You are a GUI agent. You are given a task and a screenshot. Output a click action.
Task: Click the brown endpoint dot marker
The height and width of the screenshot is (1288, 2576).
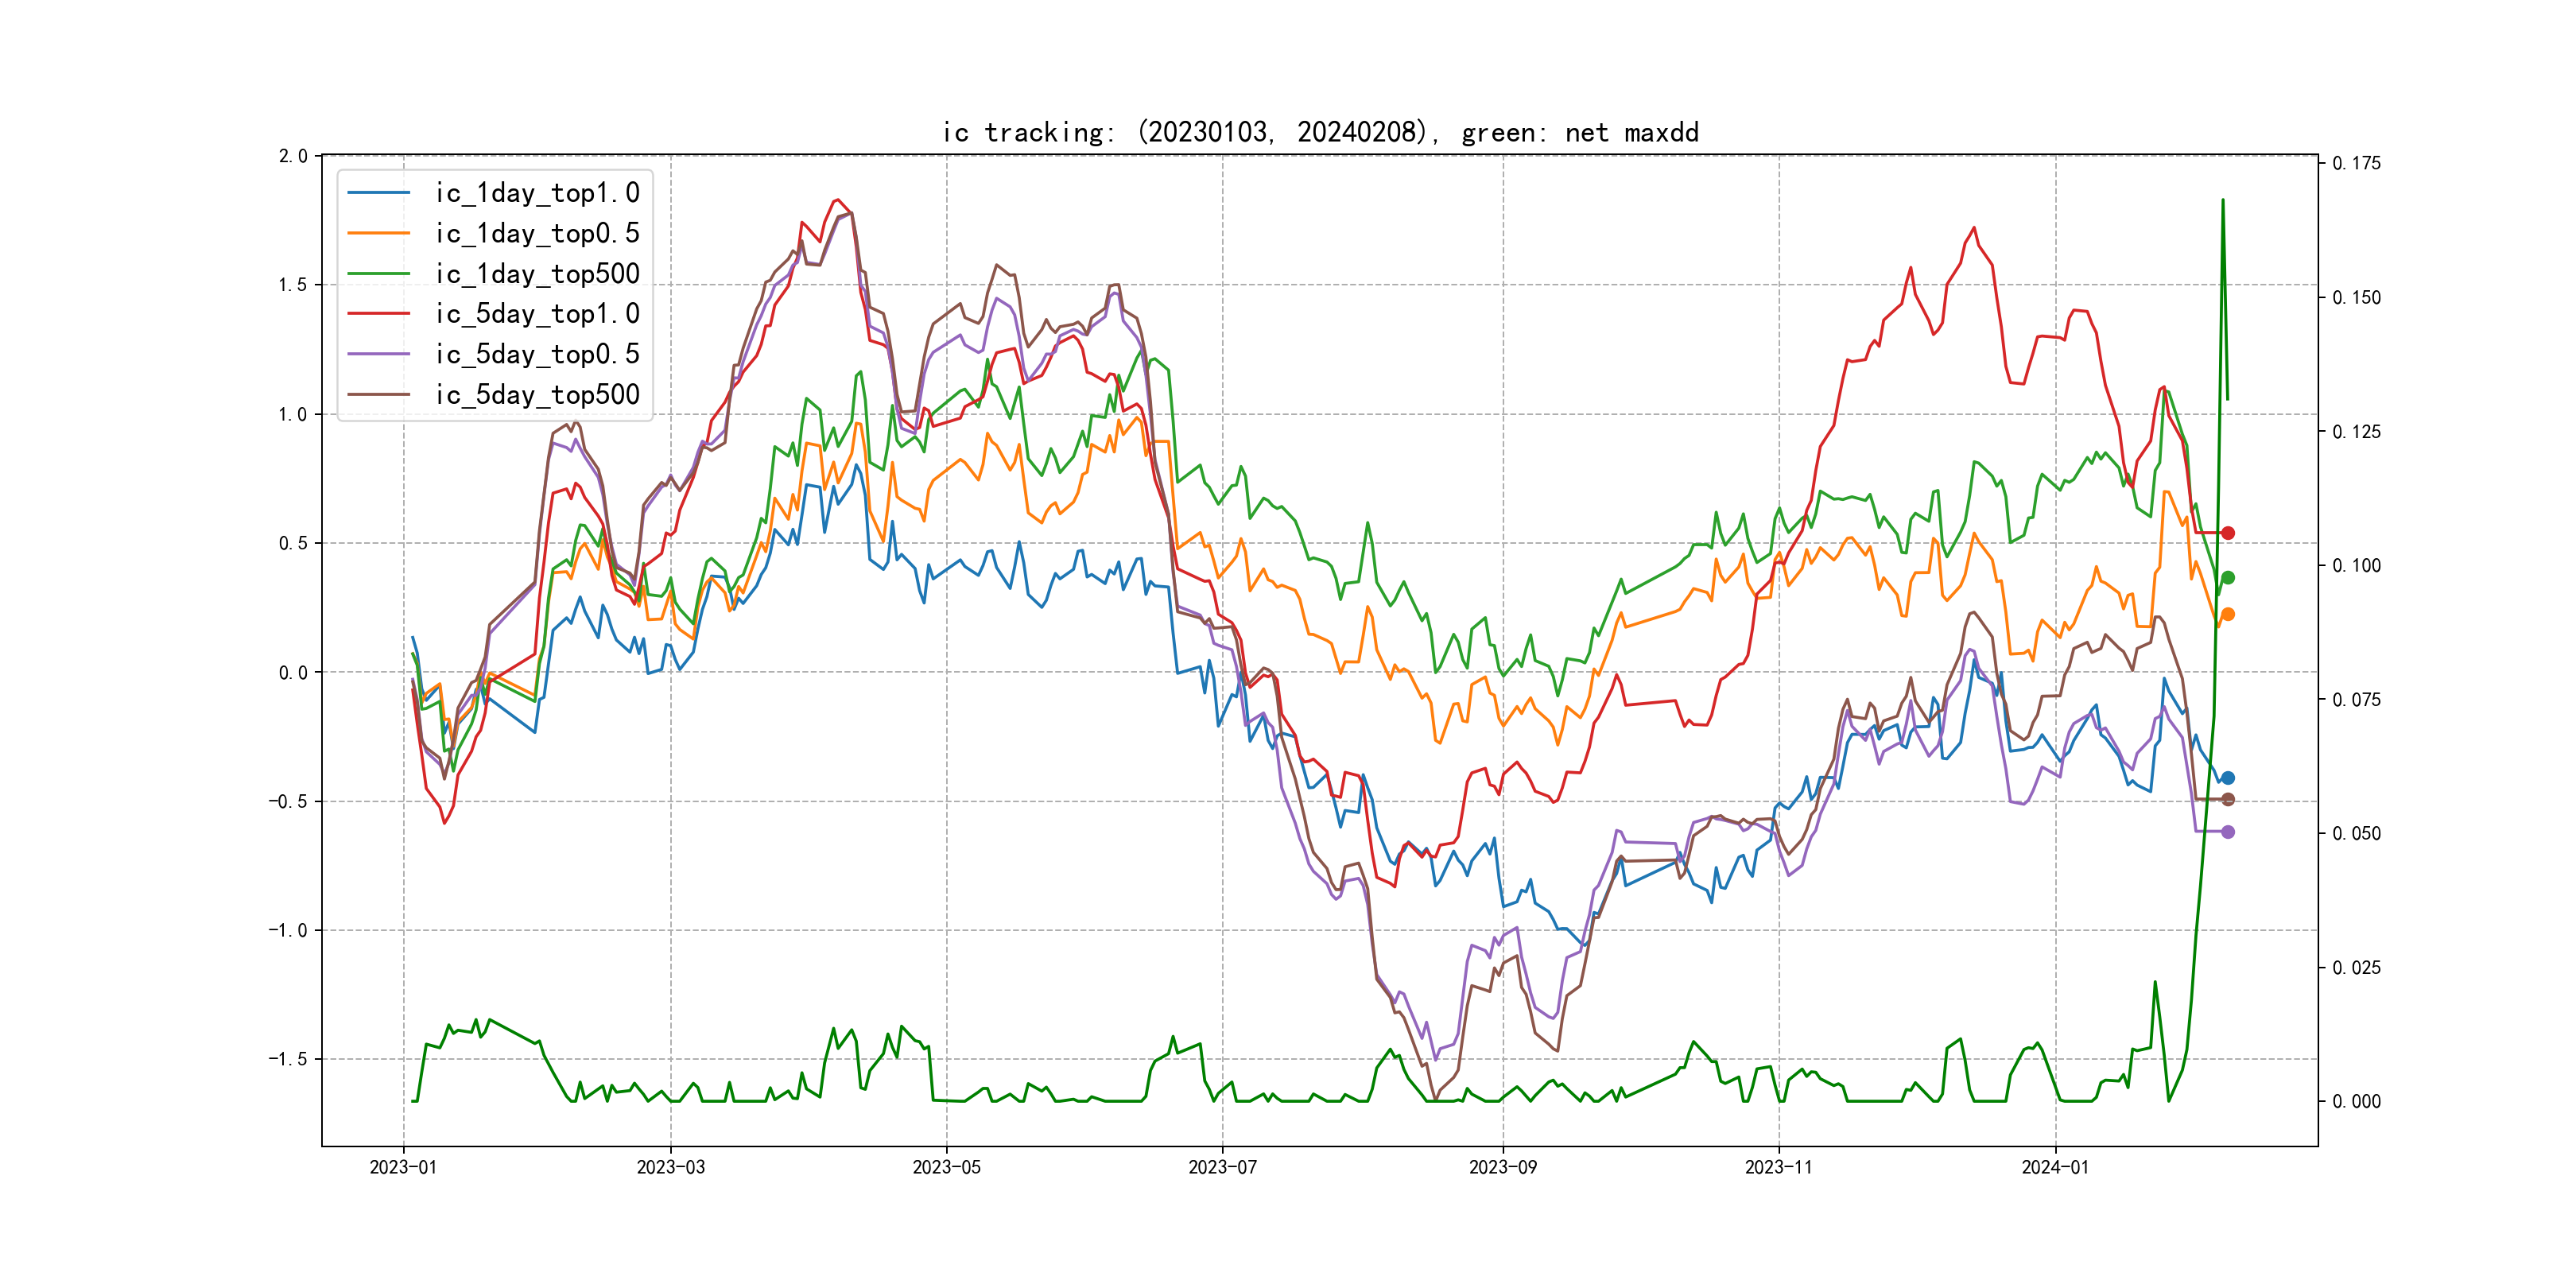2227,799
